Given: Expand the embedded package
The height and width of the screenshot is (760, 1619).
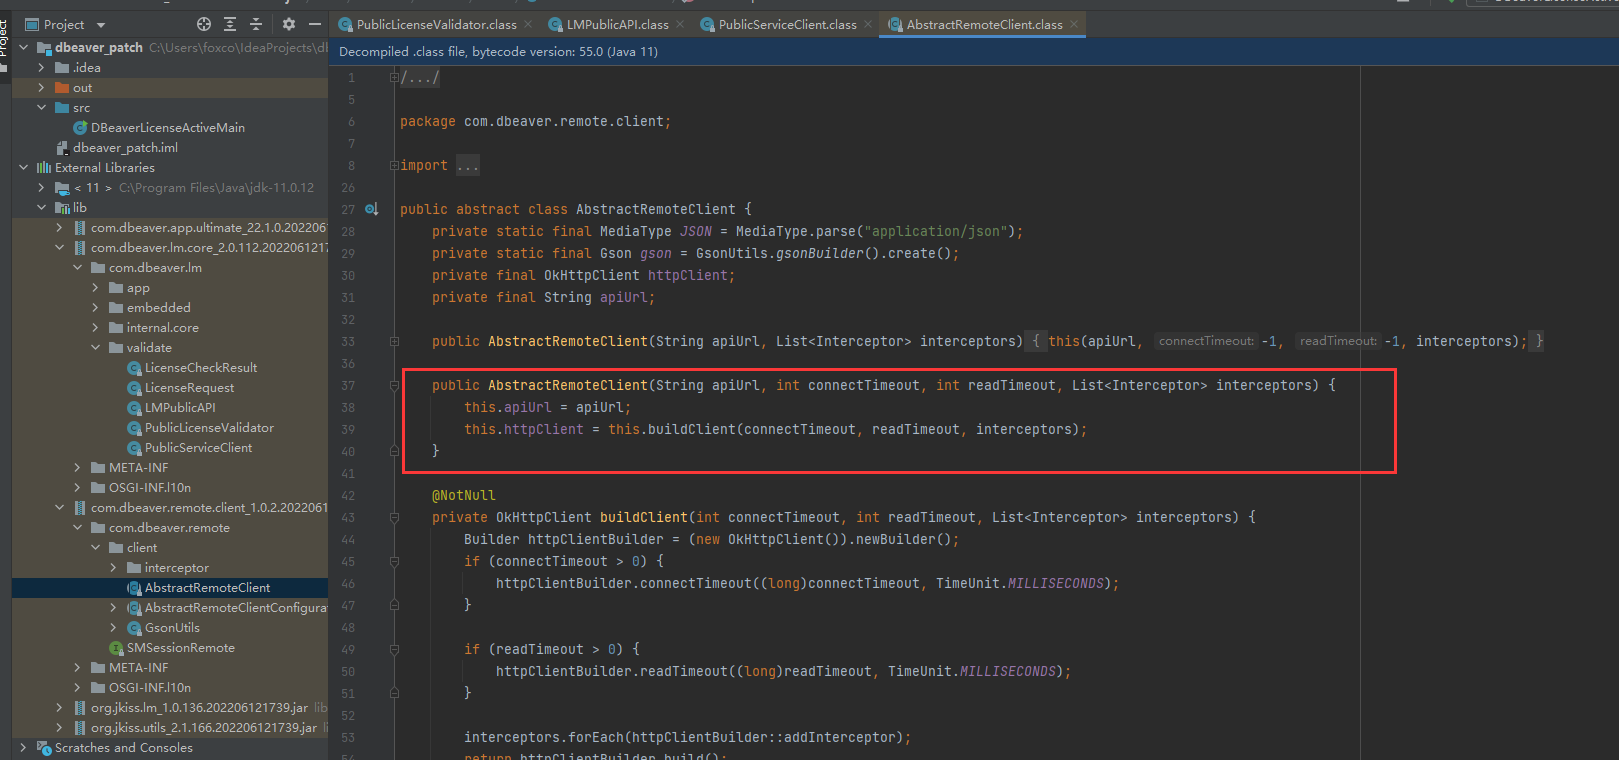Looking at the screenshot, I should (x=95, y=307).
